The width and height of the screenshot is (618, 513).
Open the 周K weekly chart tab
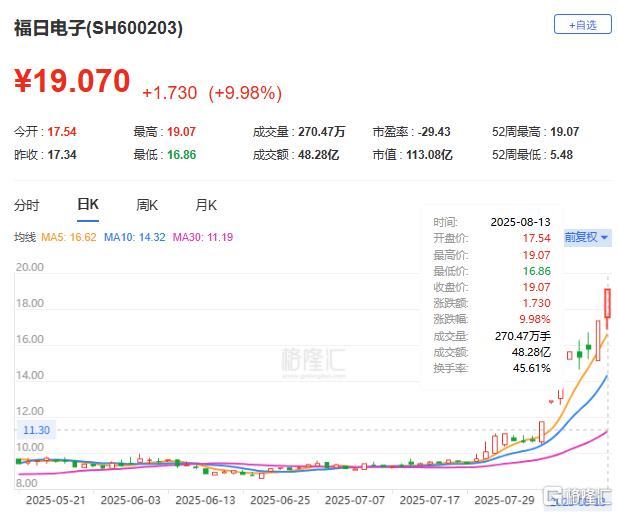click(x=147, y=205)
